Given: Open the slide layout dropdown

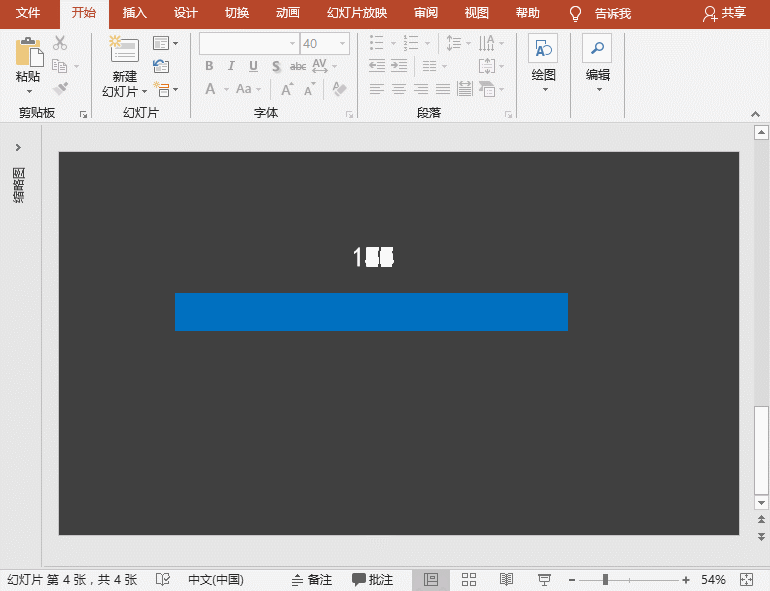Looking at the screenshot, I should coord(166,43).
